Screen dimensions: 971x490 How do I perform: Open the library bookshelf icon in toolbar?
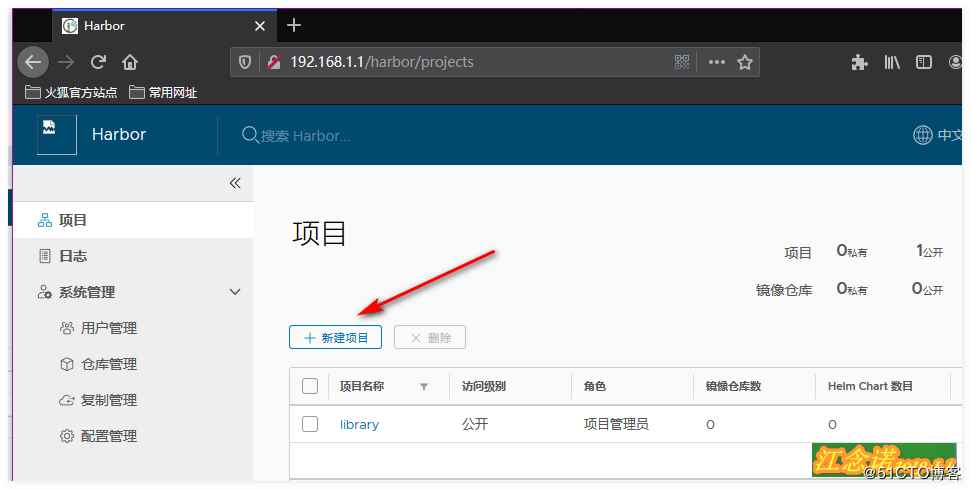[x=892, y=62]
